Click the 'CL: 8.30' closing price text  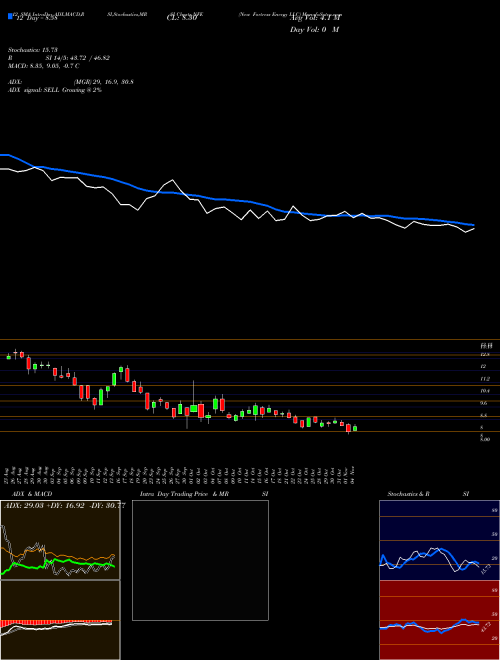[x=182, y=18]
